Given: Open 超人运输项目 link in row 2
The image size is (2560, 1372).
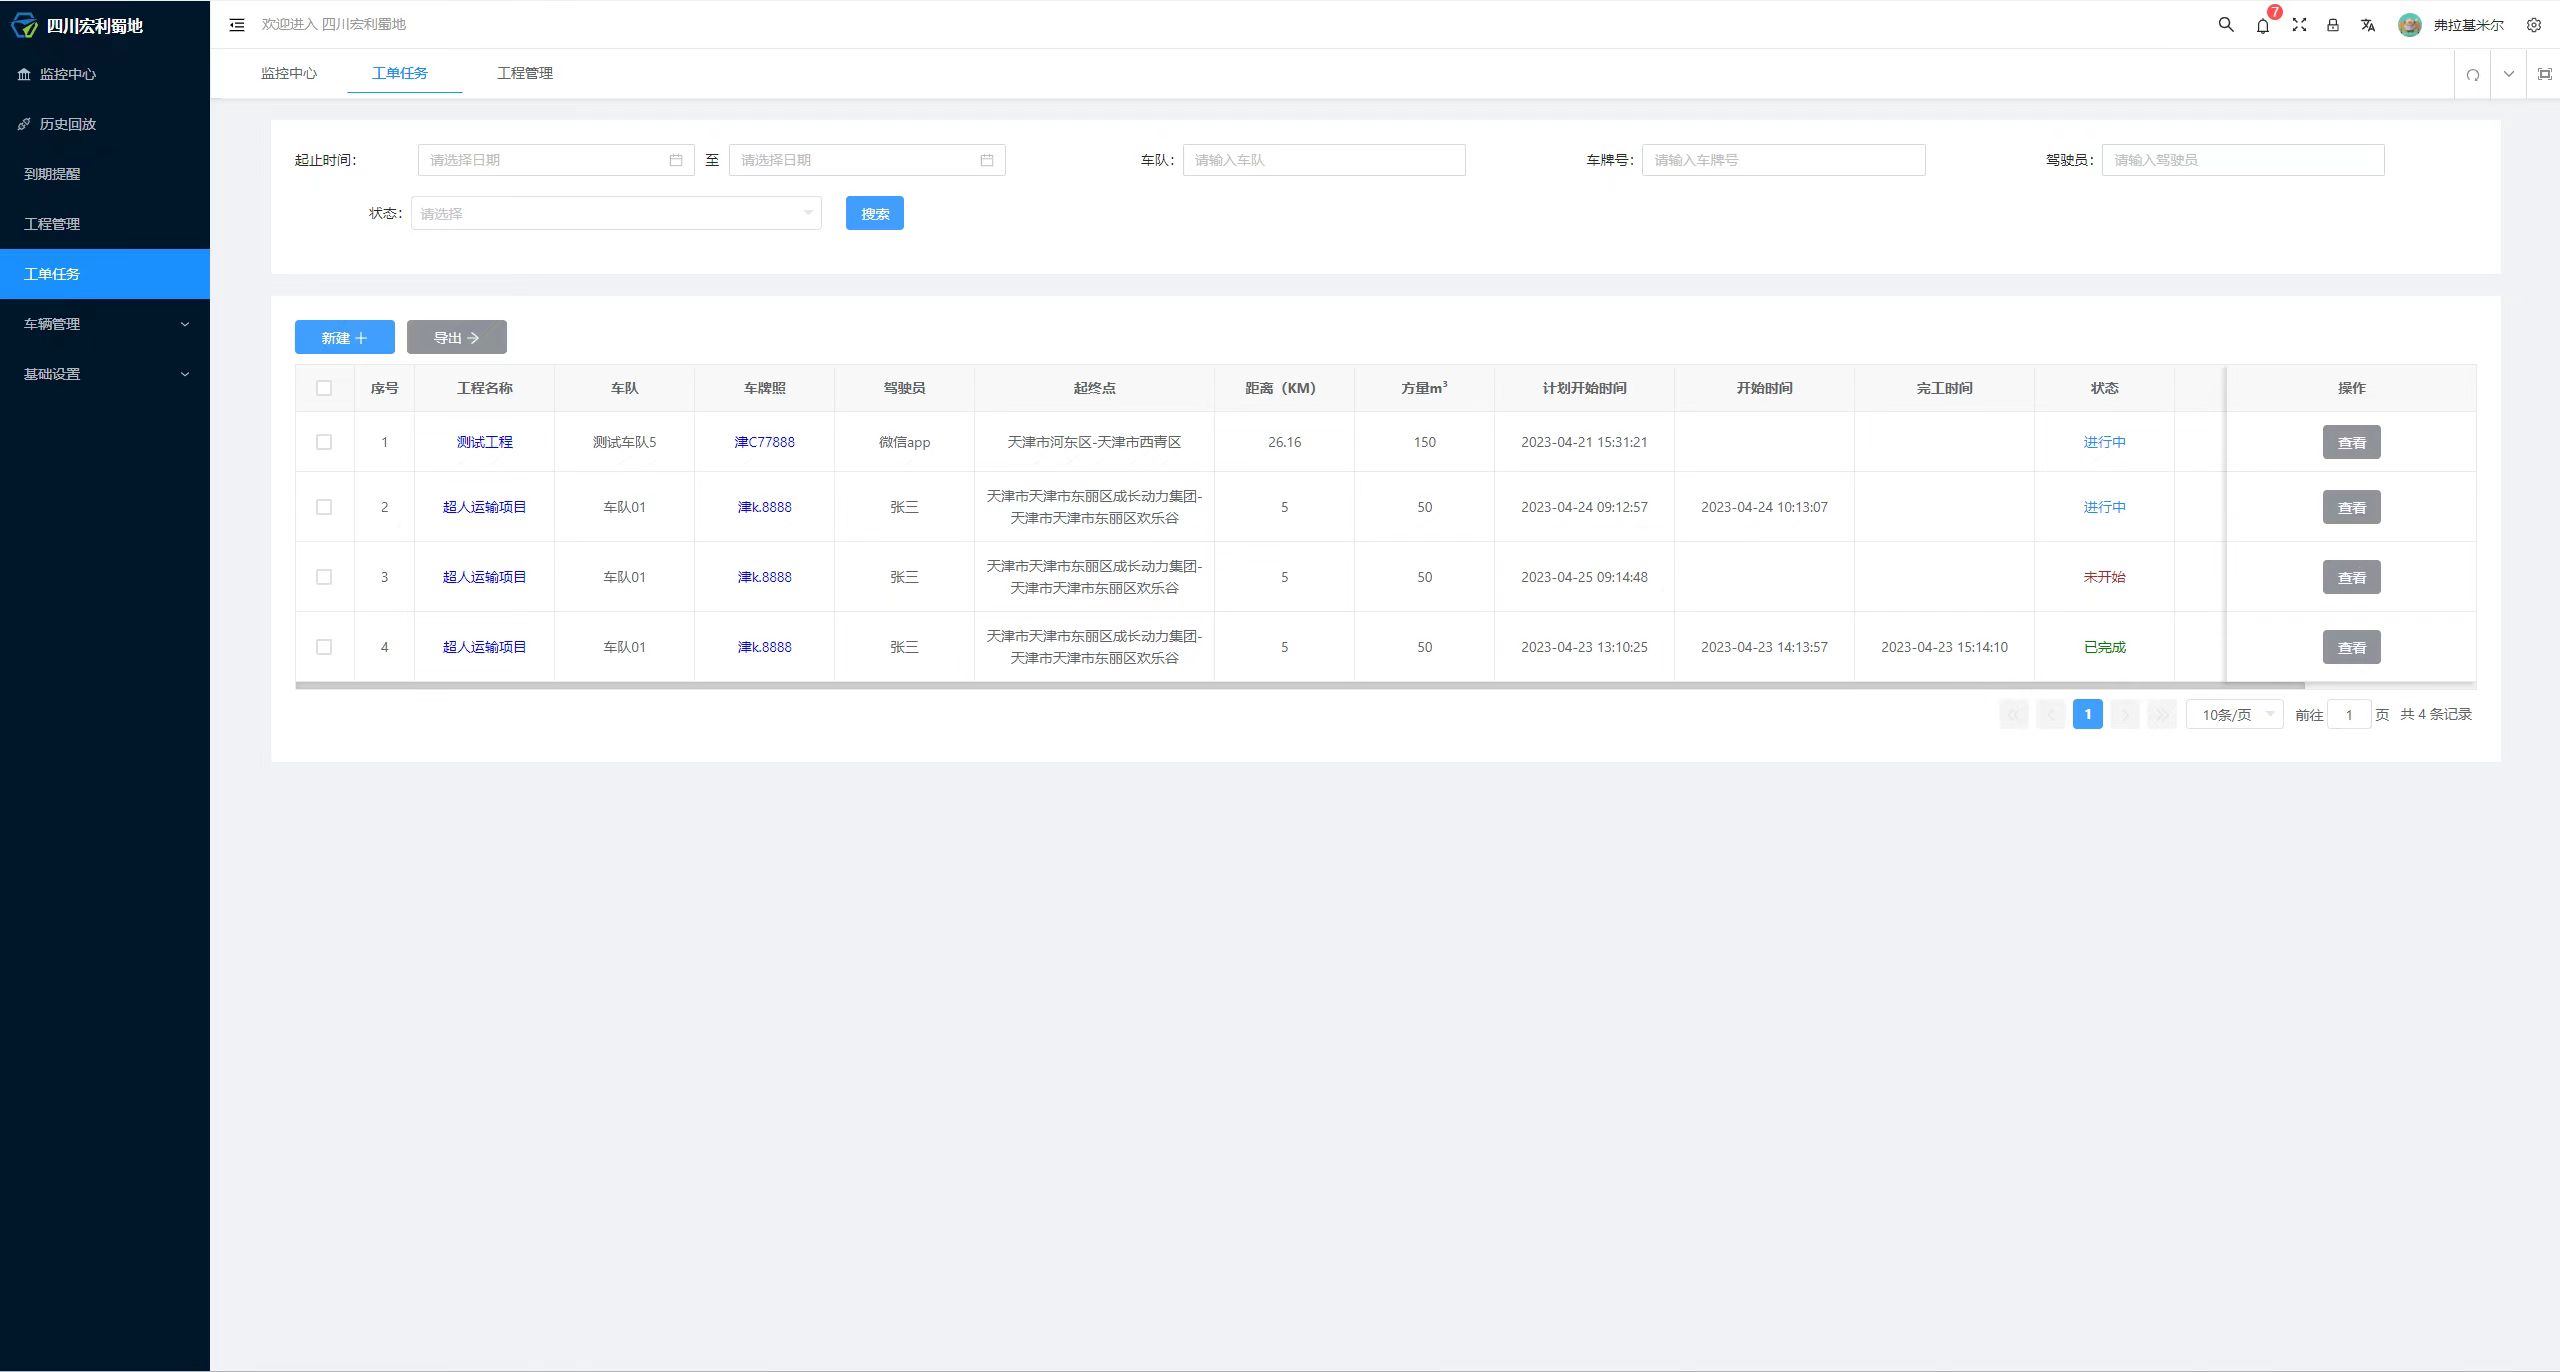Looking at the screenshot, I should 485,507.
